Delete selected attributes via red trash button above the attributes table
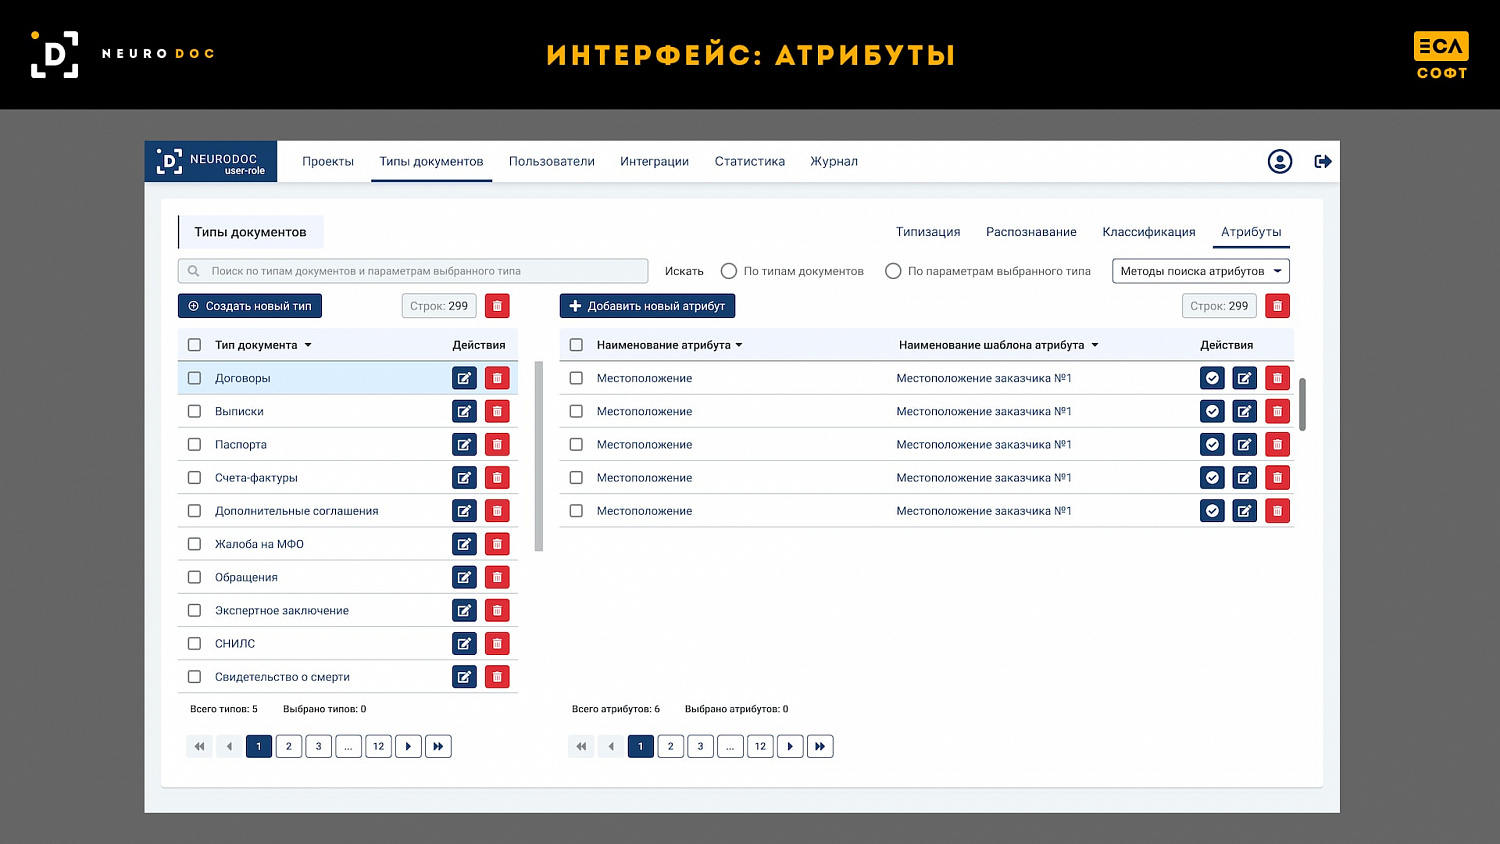This screenshot has height=844, width=1500. pos(1277,306)
